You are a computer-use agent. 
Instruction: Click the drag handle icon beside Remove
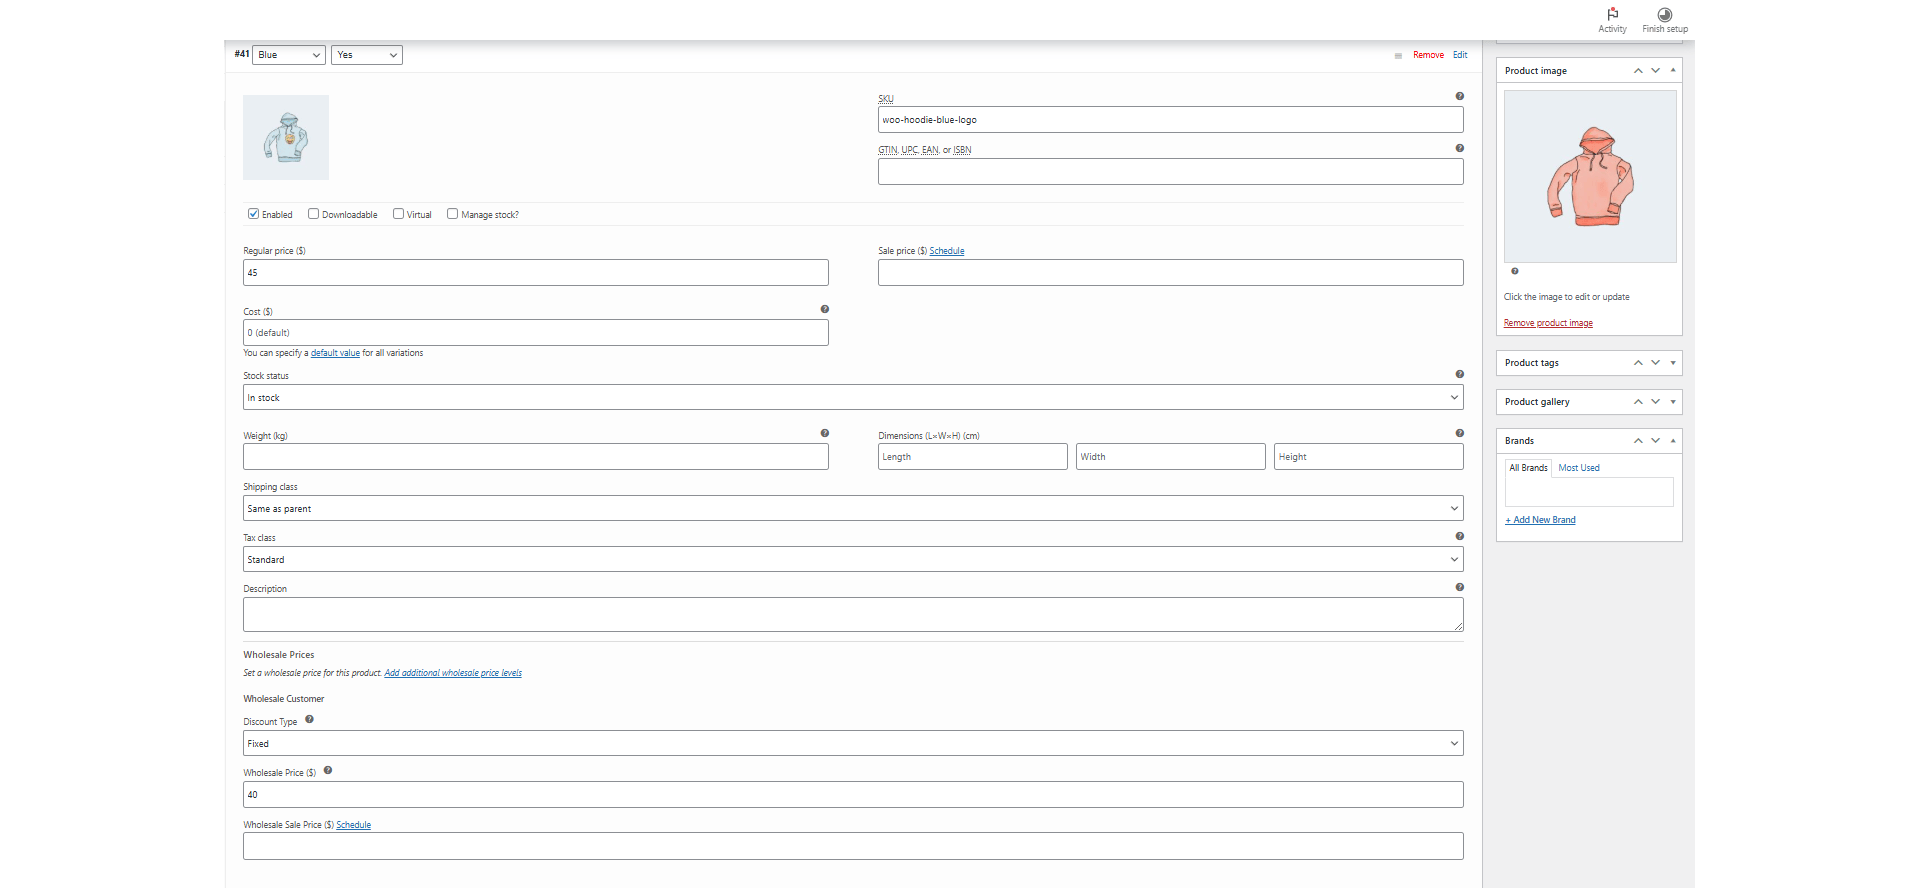tap(1398, 56)
